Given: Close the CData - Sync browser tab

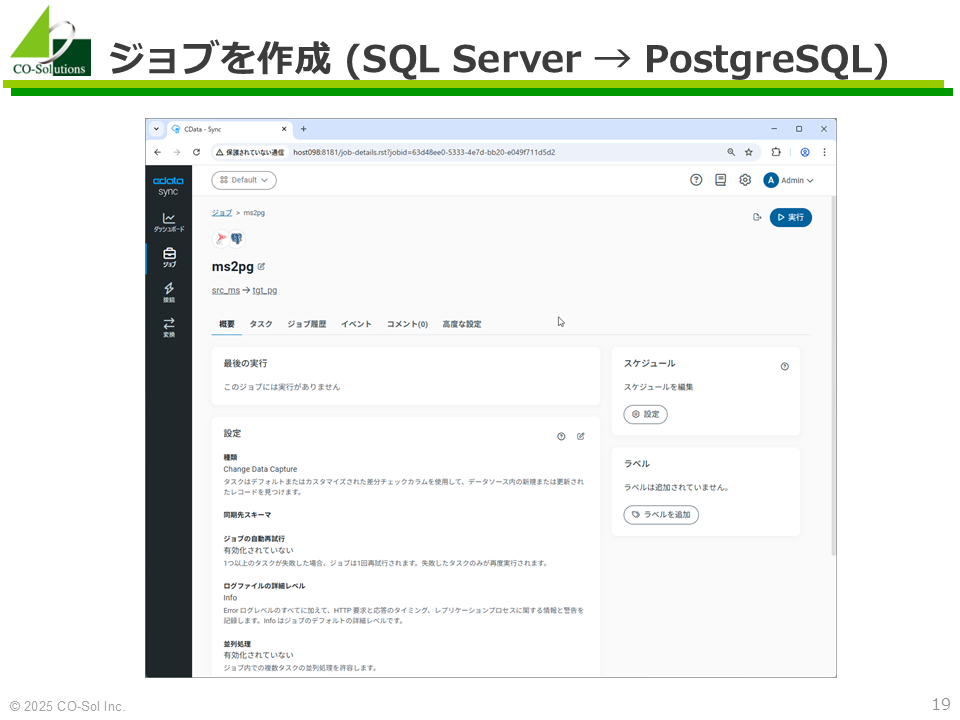Looking at the screenshot, I should 284,129.
